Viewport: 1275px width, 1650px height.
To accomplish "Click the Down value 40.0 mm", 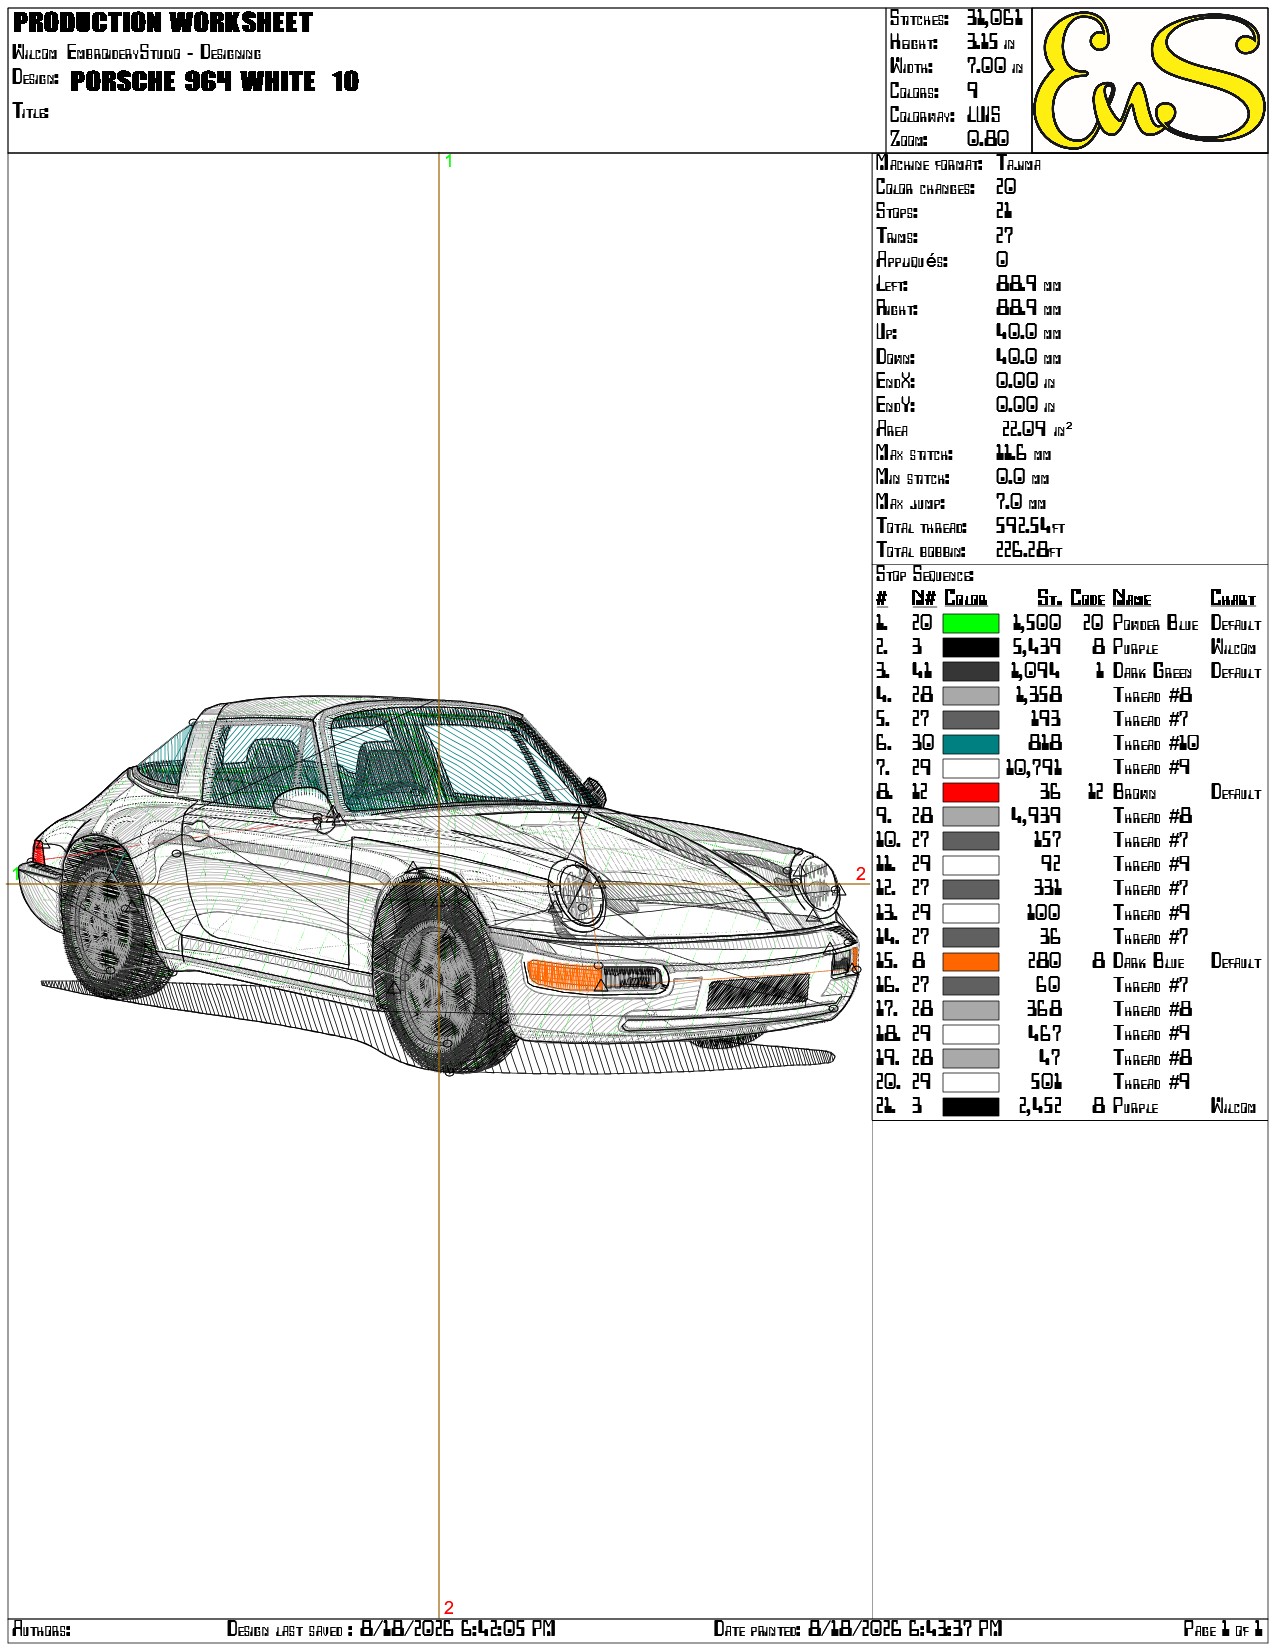I will pos(1028,357).
